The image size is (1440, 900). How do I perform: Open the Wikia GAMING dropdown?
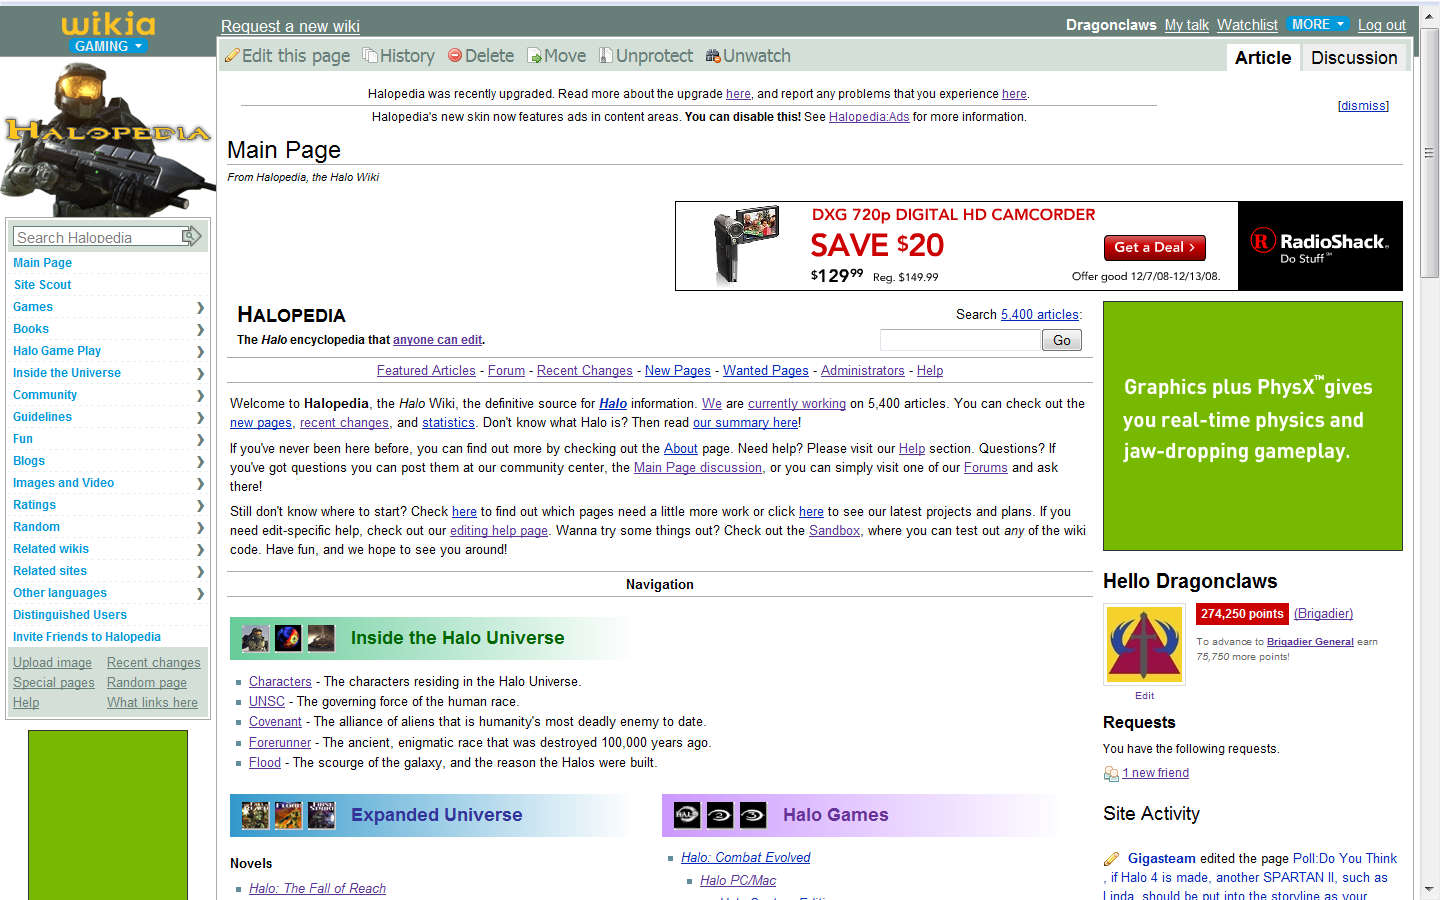108,46
